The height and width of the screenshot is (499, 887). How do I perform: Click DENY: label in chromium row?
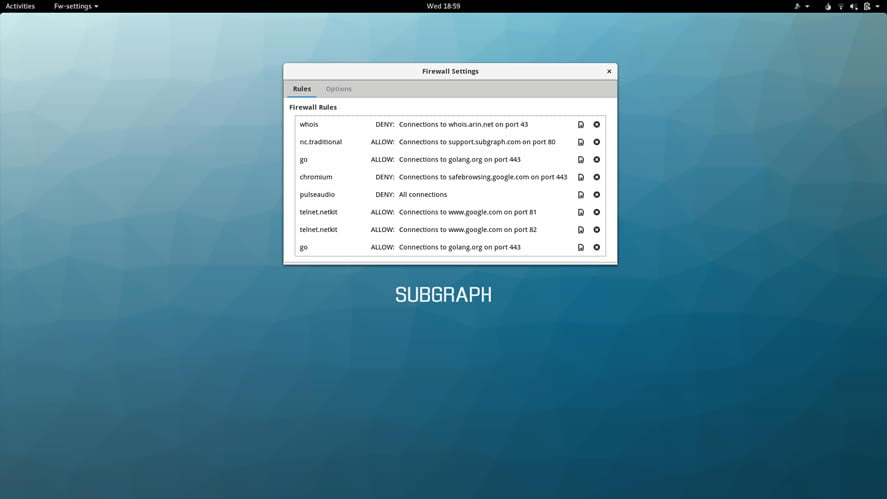click(385, 177)
